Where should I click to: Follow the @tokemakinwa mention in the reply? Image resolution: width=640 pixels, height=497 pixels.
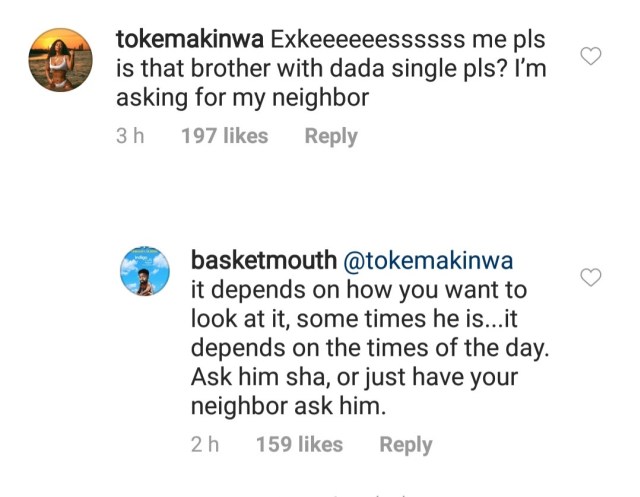coord(428,261)
